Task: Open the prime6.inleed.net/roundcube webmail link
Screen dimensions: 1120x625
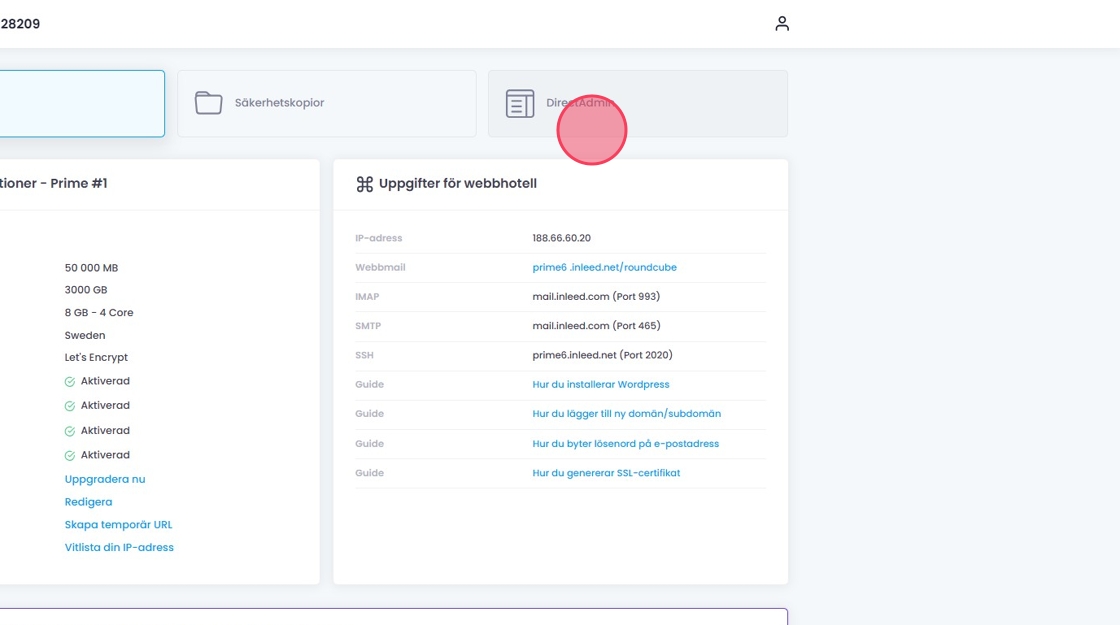Action: point(604,268)
